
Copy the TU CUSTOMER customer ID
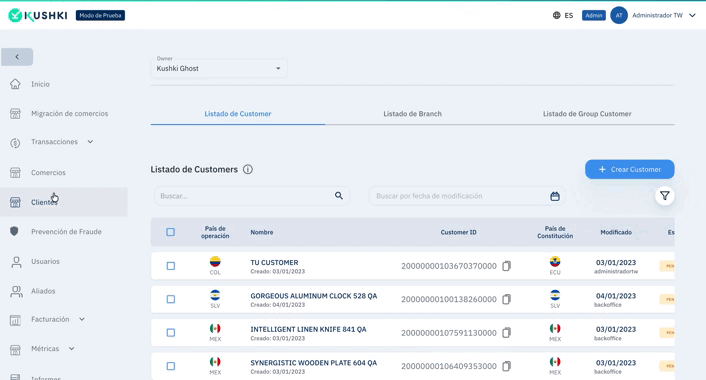[507, 266]
